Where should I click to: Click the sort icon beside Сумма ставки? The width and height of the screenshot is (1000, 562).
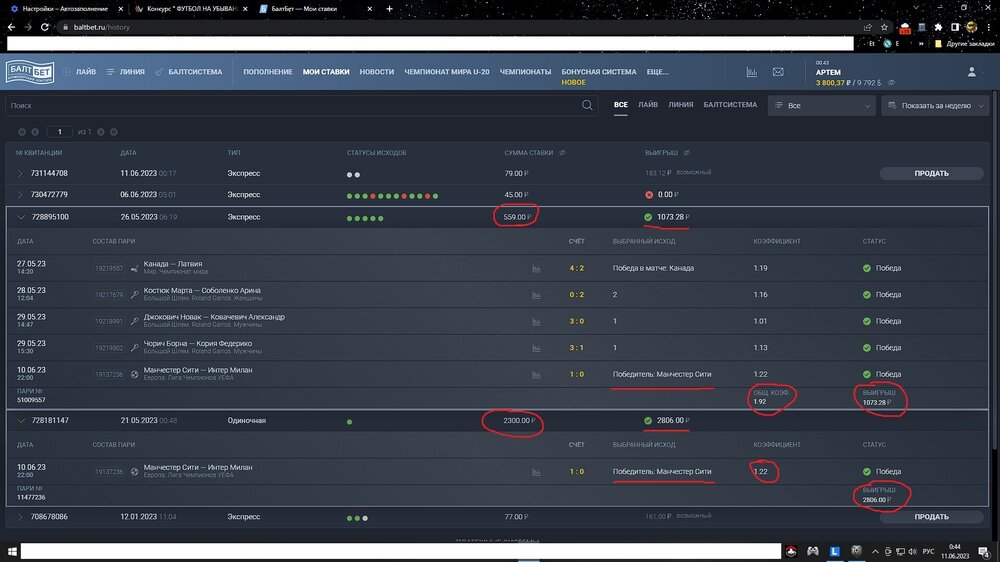pyautogui.click(x=562, y=153)
